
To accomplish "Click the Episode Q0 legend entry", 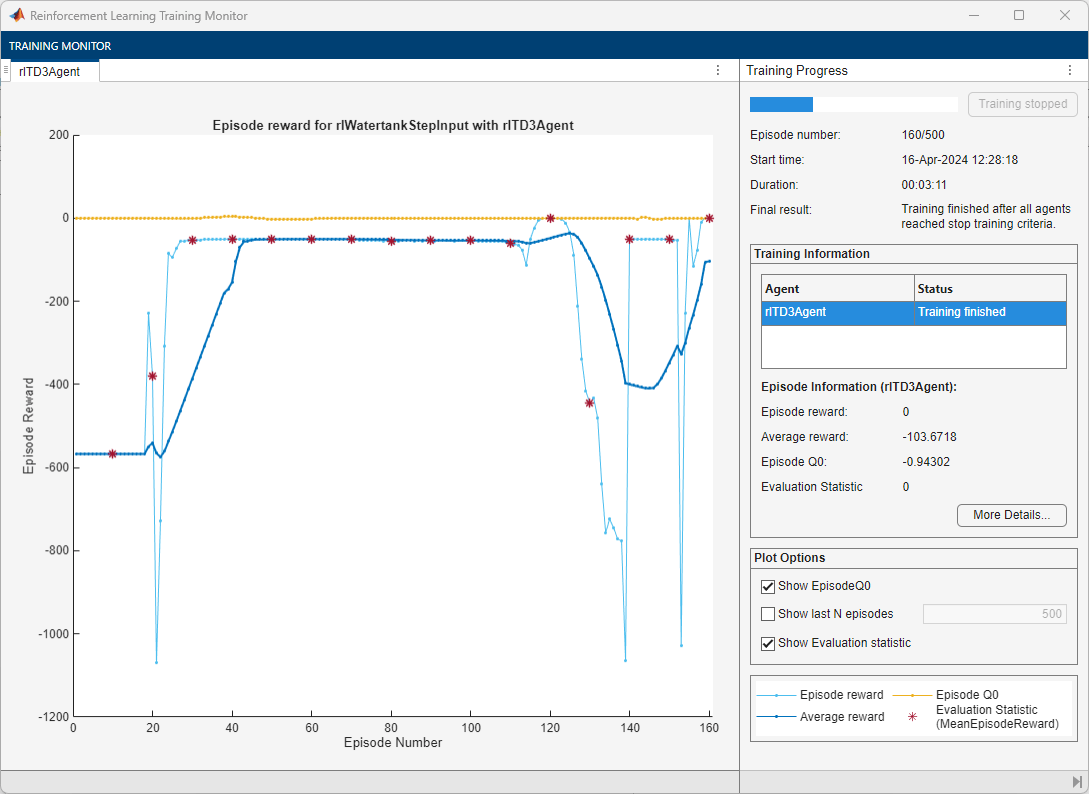I will click(967, 695).
